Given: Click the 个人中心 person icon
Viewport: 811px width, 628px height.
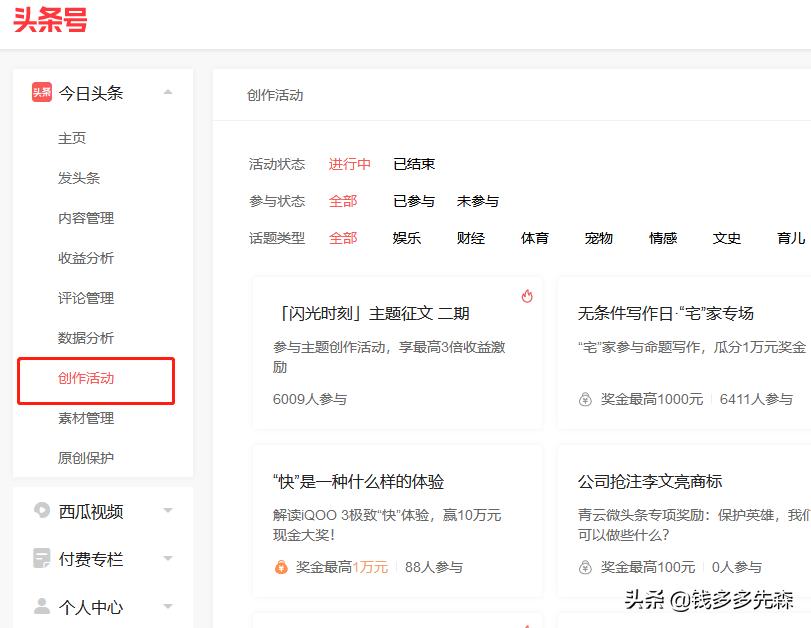Looking at the screenshot, I should pyautogui.click(x=40, y=606).
